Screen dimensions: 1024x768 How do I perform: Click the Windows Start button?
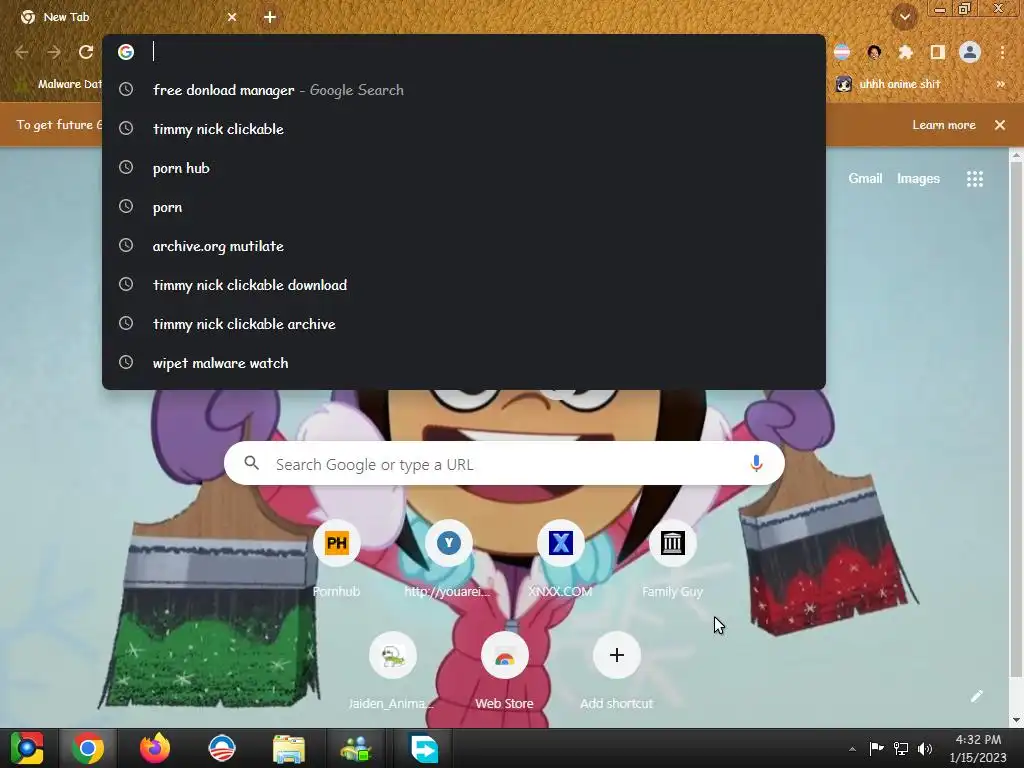click(x=26, y=748)
